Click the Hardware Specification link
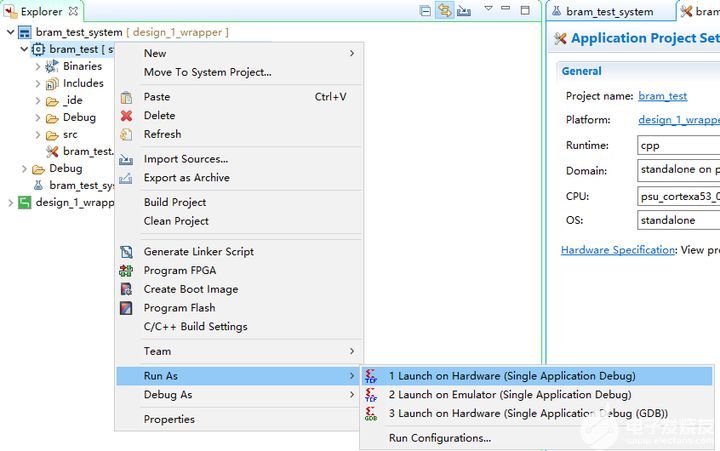The width and height of the screenshot is (720, 451). [x=618, y=250]
